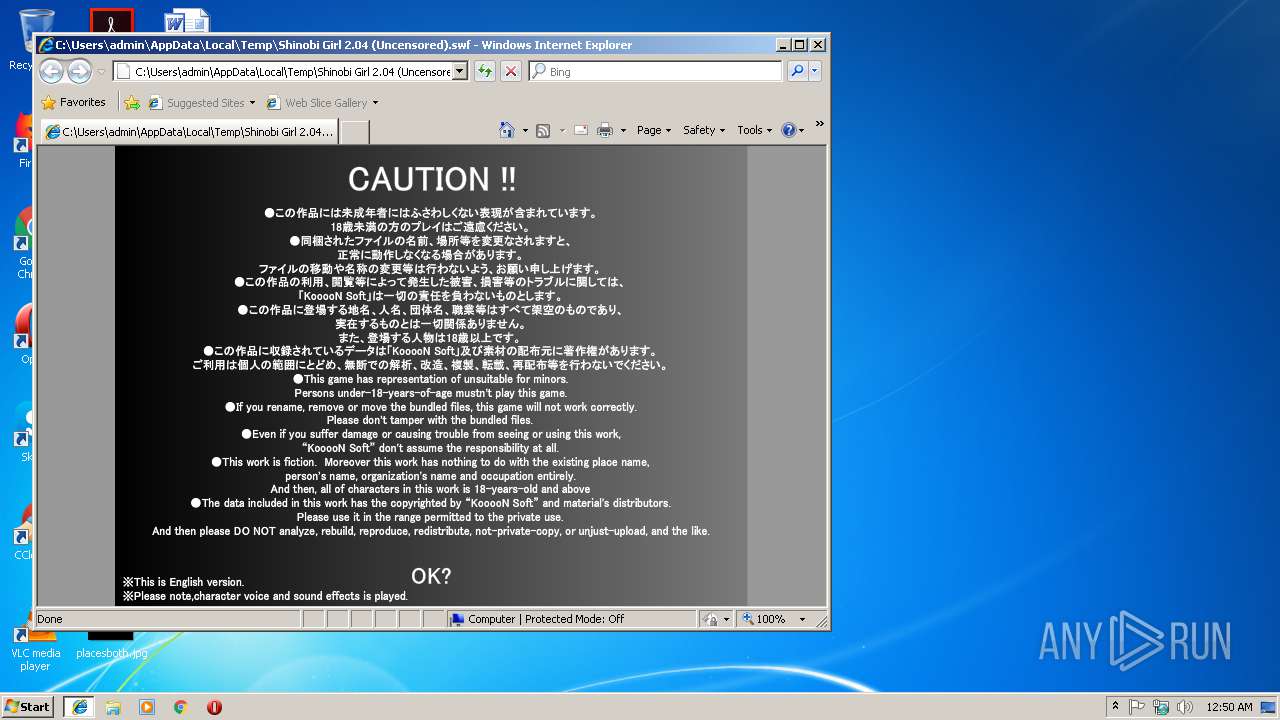Stop loading with the red X icon

[511, 71]
